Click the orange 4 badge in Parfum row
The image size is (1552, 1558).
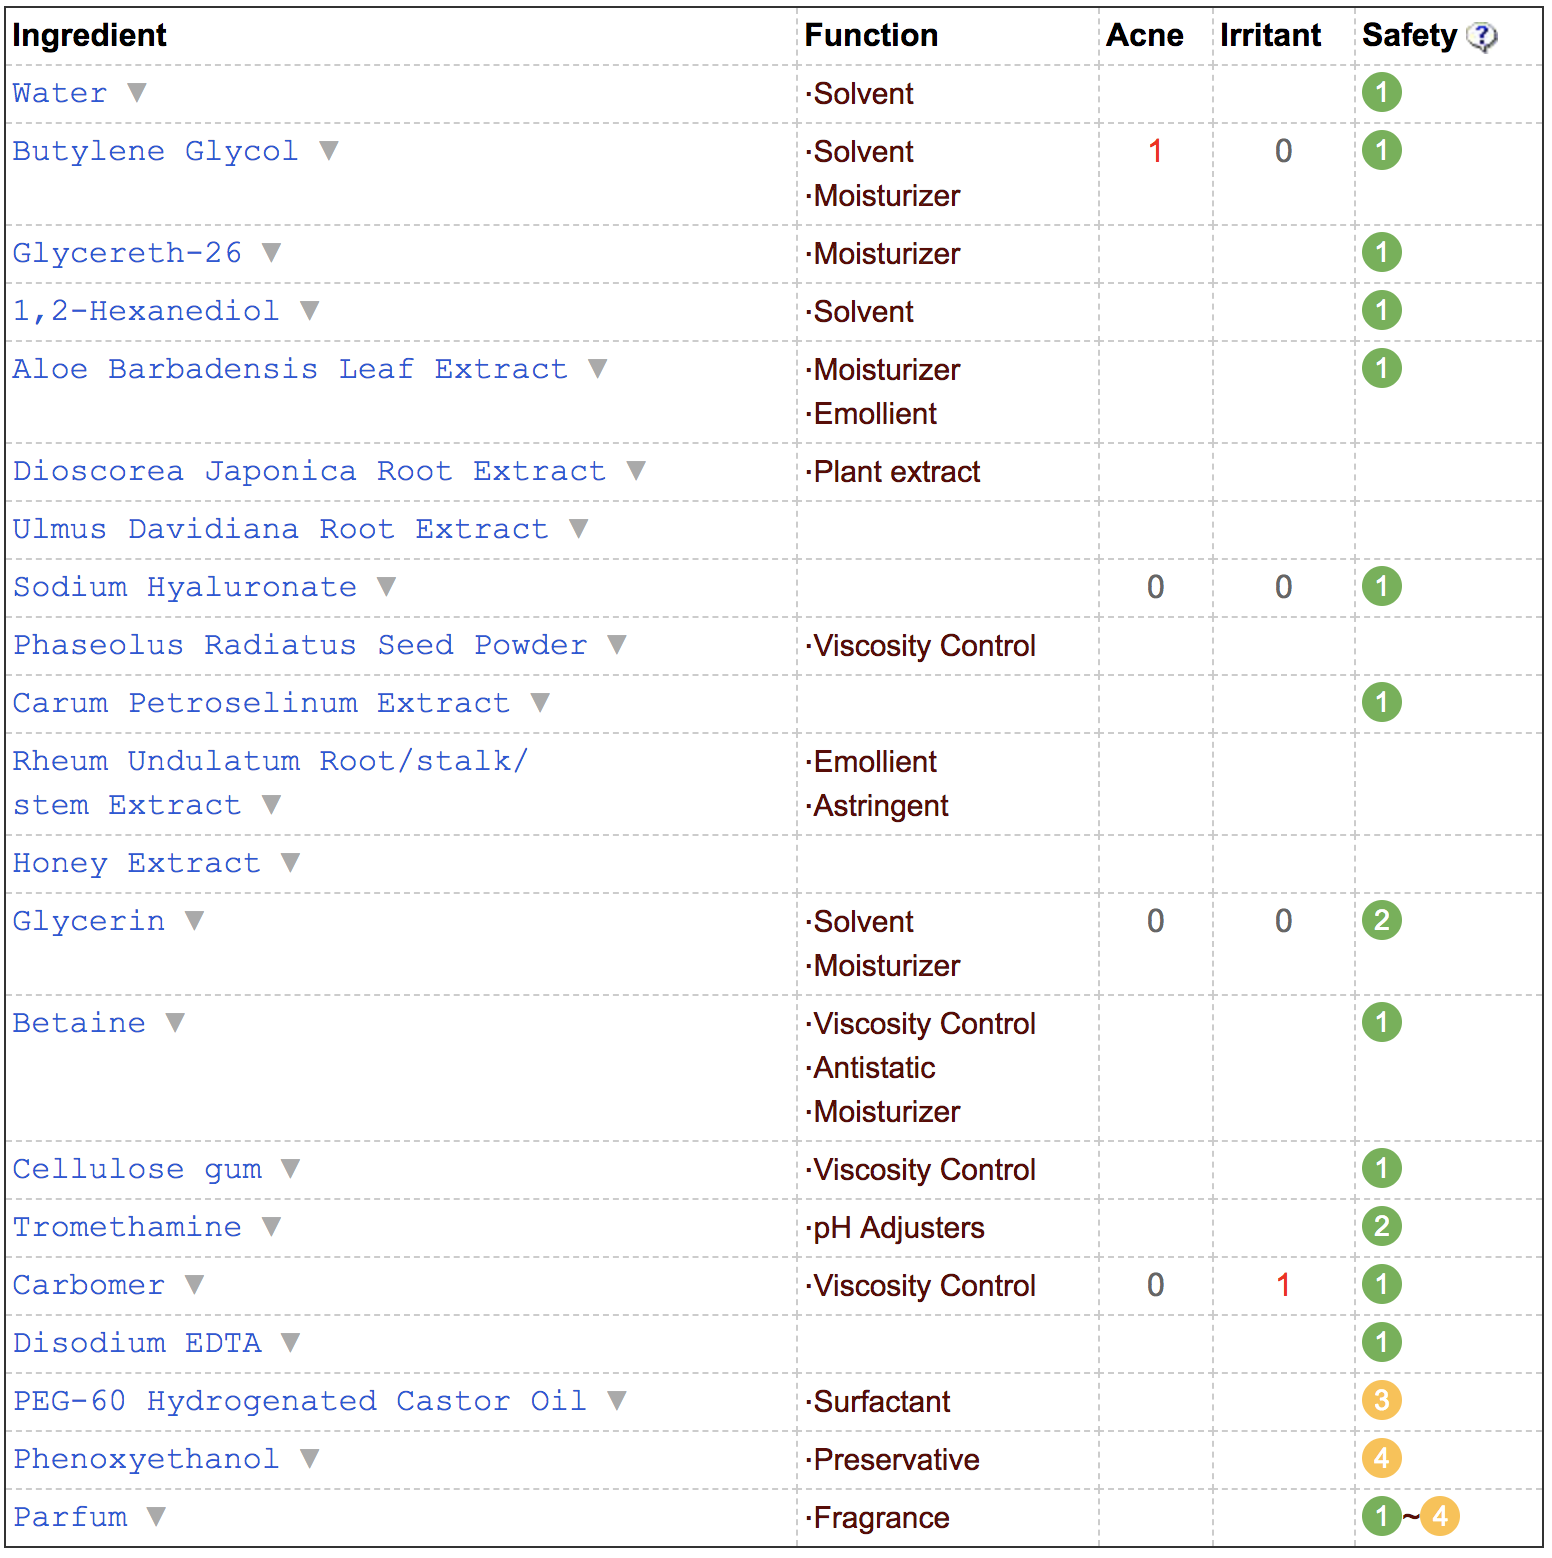(1440, 1517)
